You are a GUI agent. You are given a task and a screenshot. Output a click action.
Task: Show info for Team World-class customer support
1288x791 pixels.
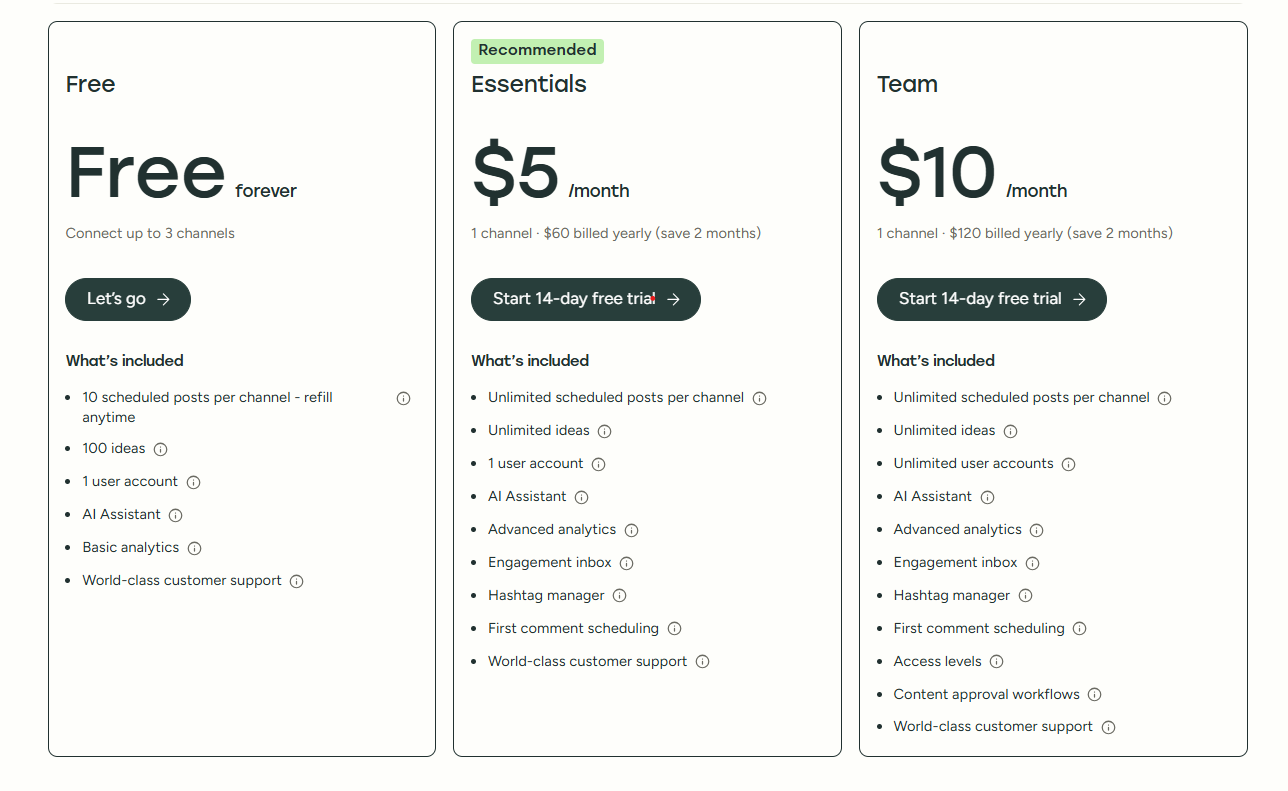[1108, 727]
